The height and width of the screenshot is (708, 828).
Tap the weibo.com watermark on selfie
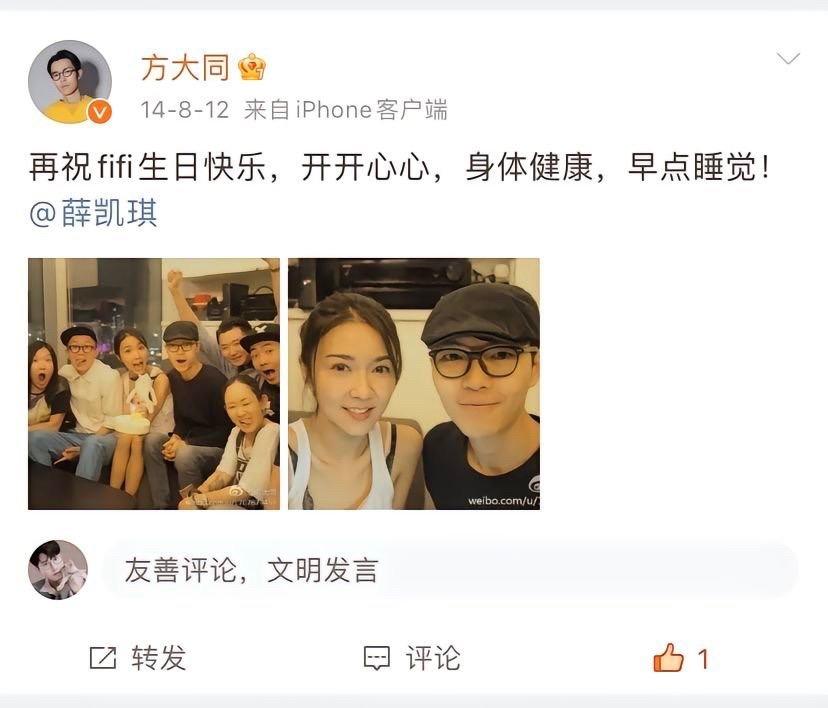[503, 501]
